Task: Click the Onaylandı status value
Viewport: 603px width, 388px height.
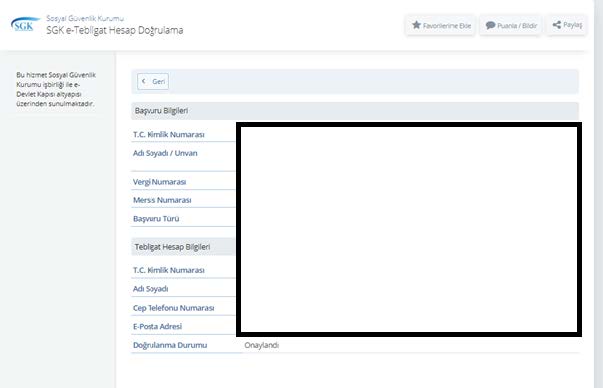Action: [262, 345]
